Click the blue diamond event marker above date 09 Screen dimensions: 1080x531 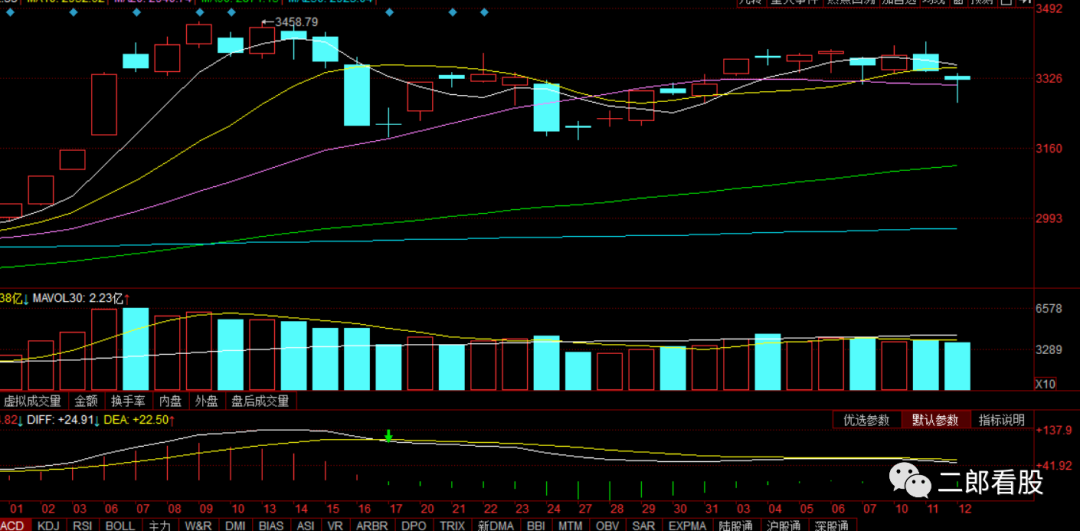(199, 12)
